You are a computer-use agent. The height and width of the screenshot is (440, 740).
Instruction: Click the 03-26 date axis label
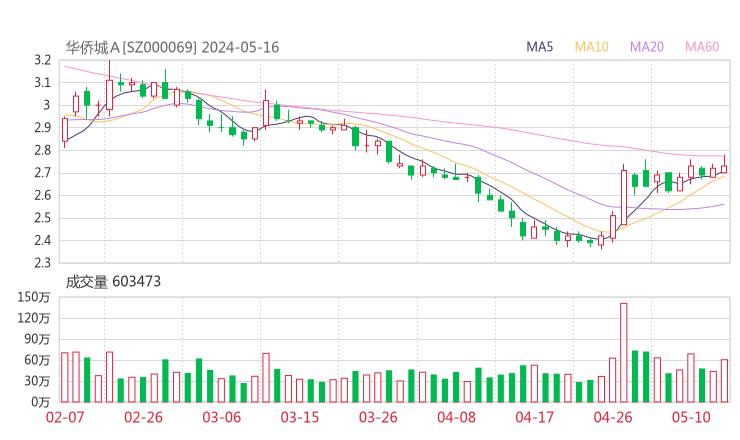point(378,417)
